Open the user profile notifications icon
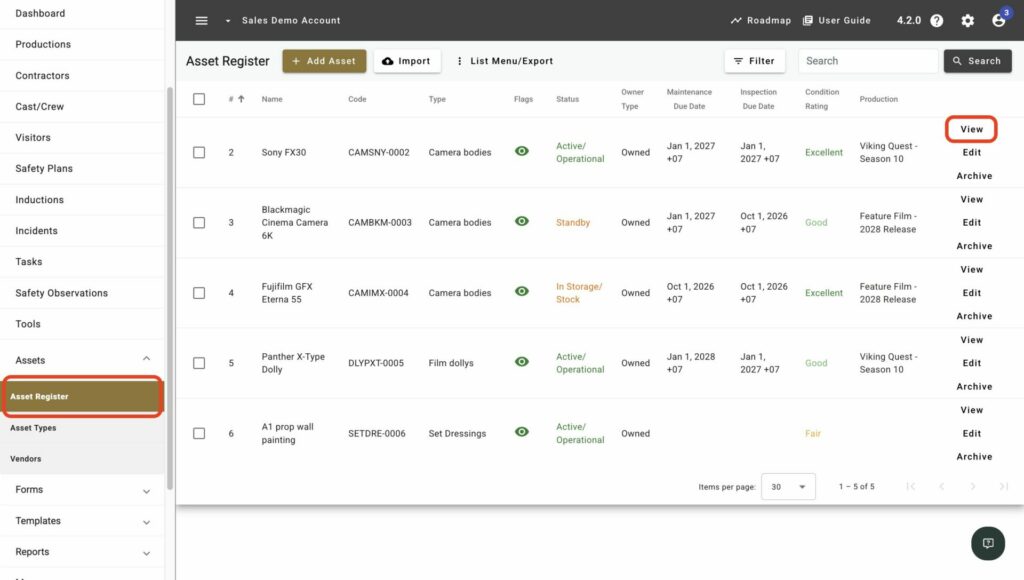The image size is (1024, 580). pos(999,19)
